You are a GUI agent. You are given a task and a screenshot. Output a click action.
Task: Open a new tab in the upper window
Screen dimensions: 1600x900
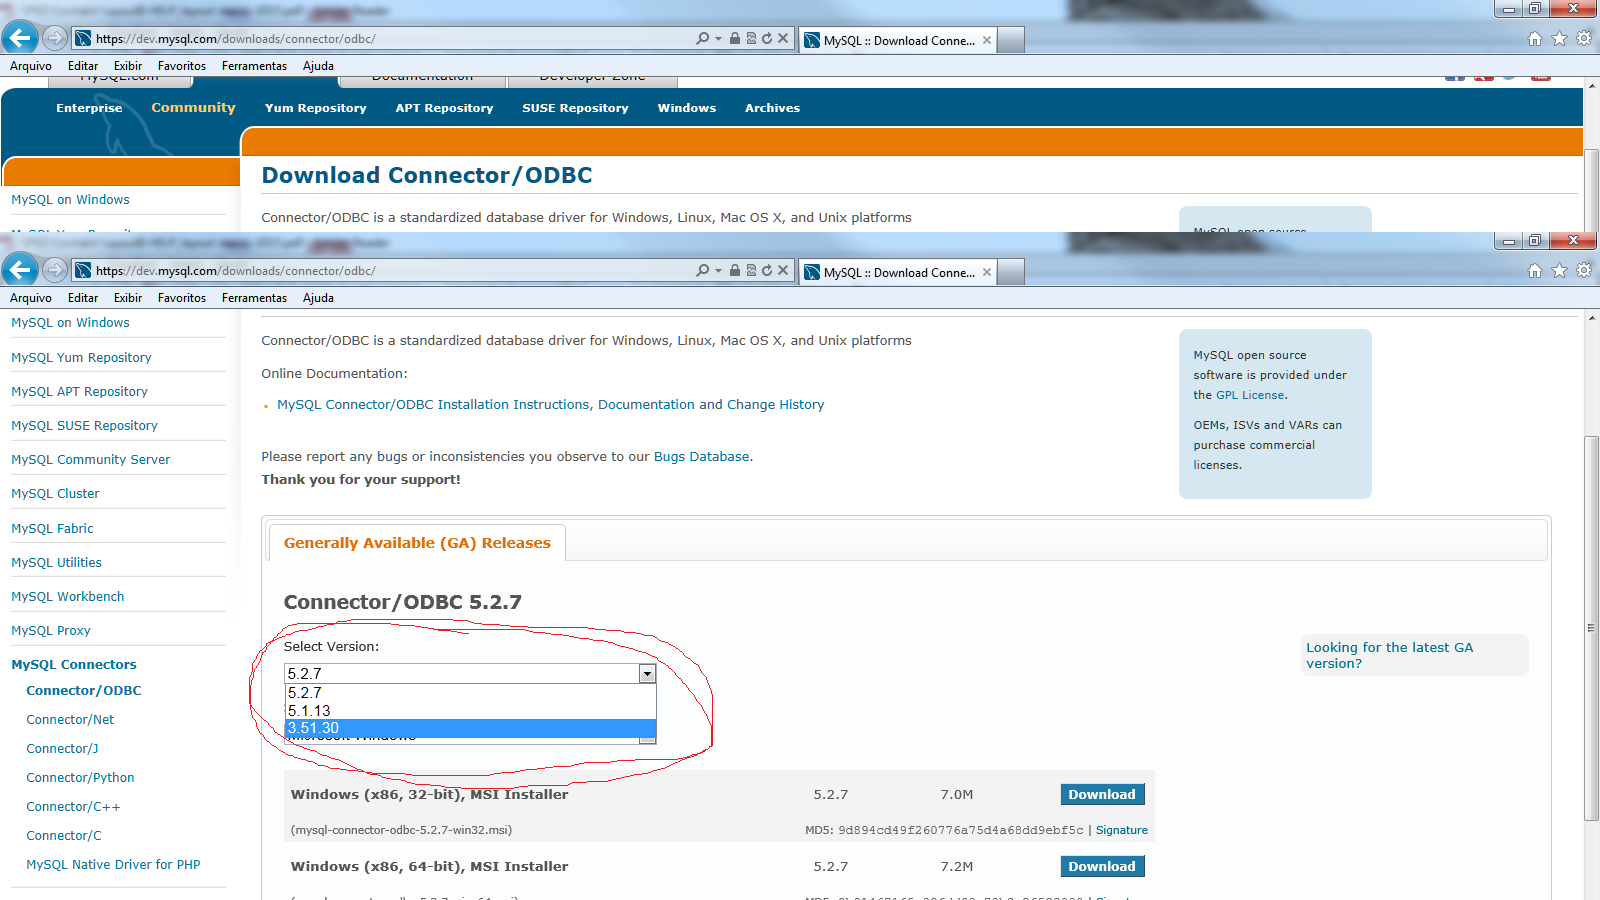1011,40
